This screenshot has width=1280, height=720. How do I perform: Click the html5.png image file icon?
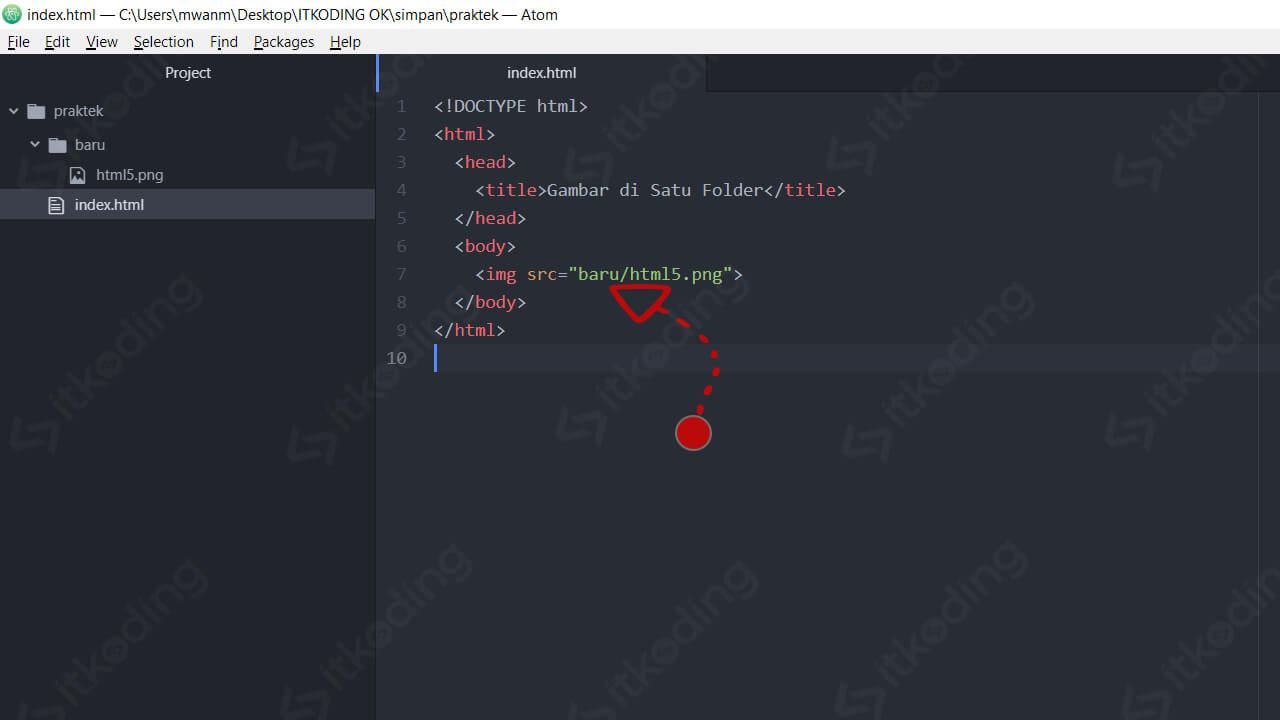coord(77,175)
